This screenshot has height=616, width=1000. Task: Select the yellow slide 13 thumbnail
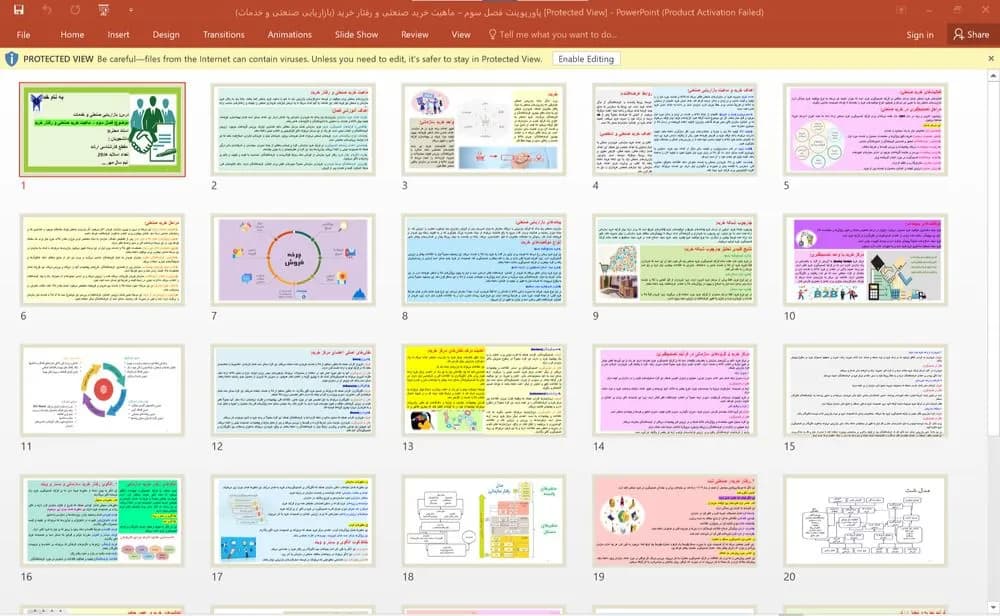pyautogui.click(x=483, y=390)
